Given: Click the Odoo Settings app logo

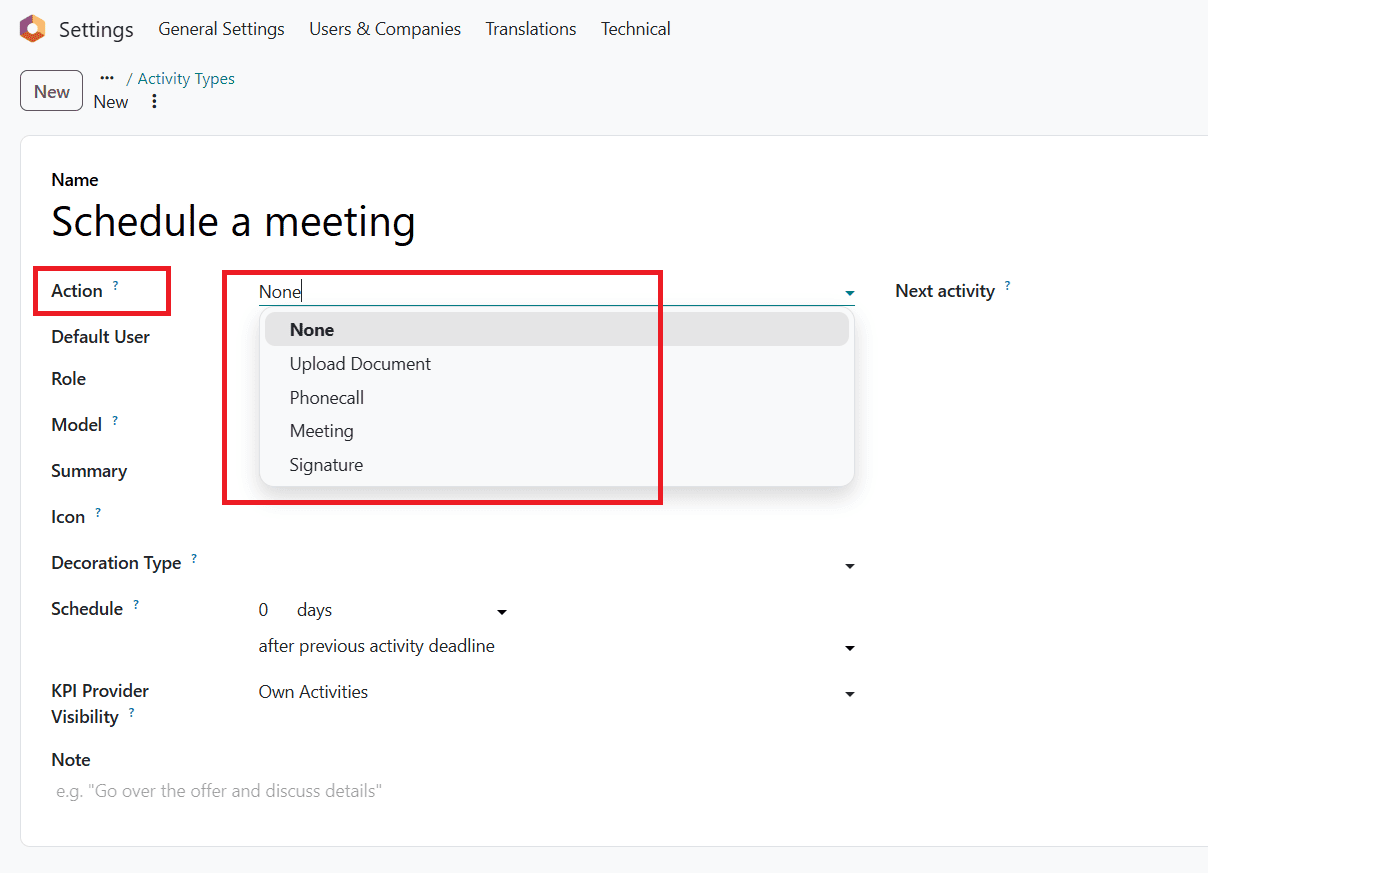Looking at the screenshot, I should click(x=33, y=29).
